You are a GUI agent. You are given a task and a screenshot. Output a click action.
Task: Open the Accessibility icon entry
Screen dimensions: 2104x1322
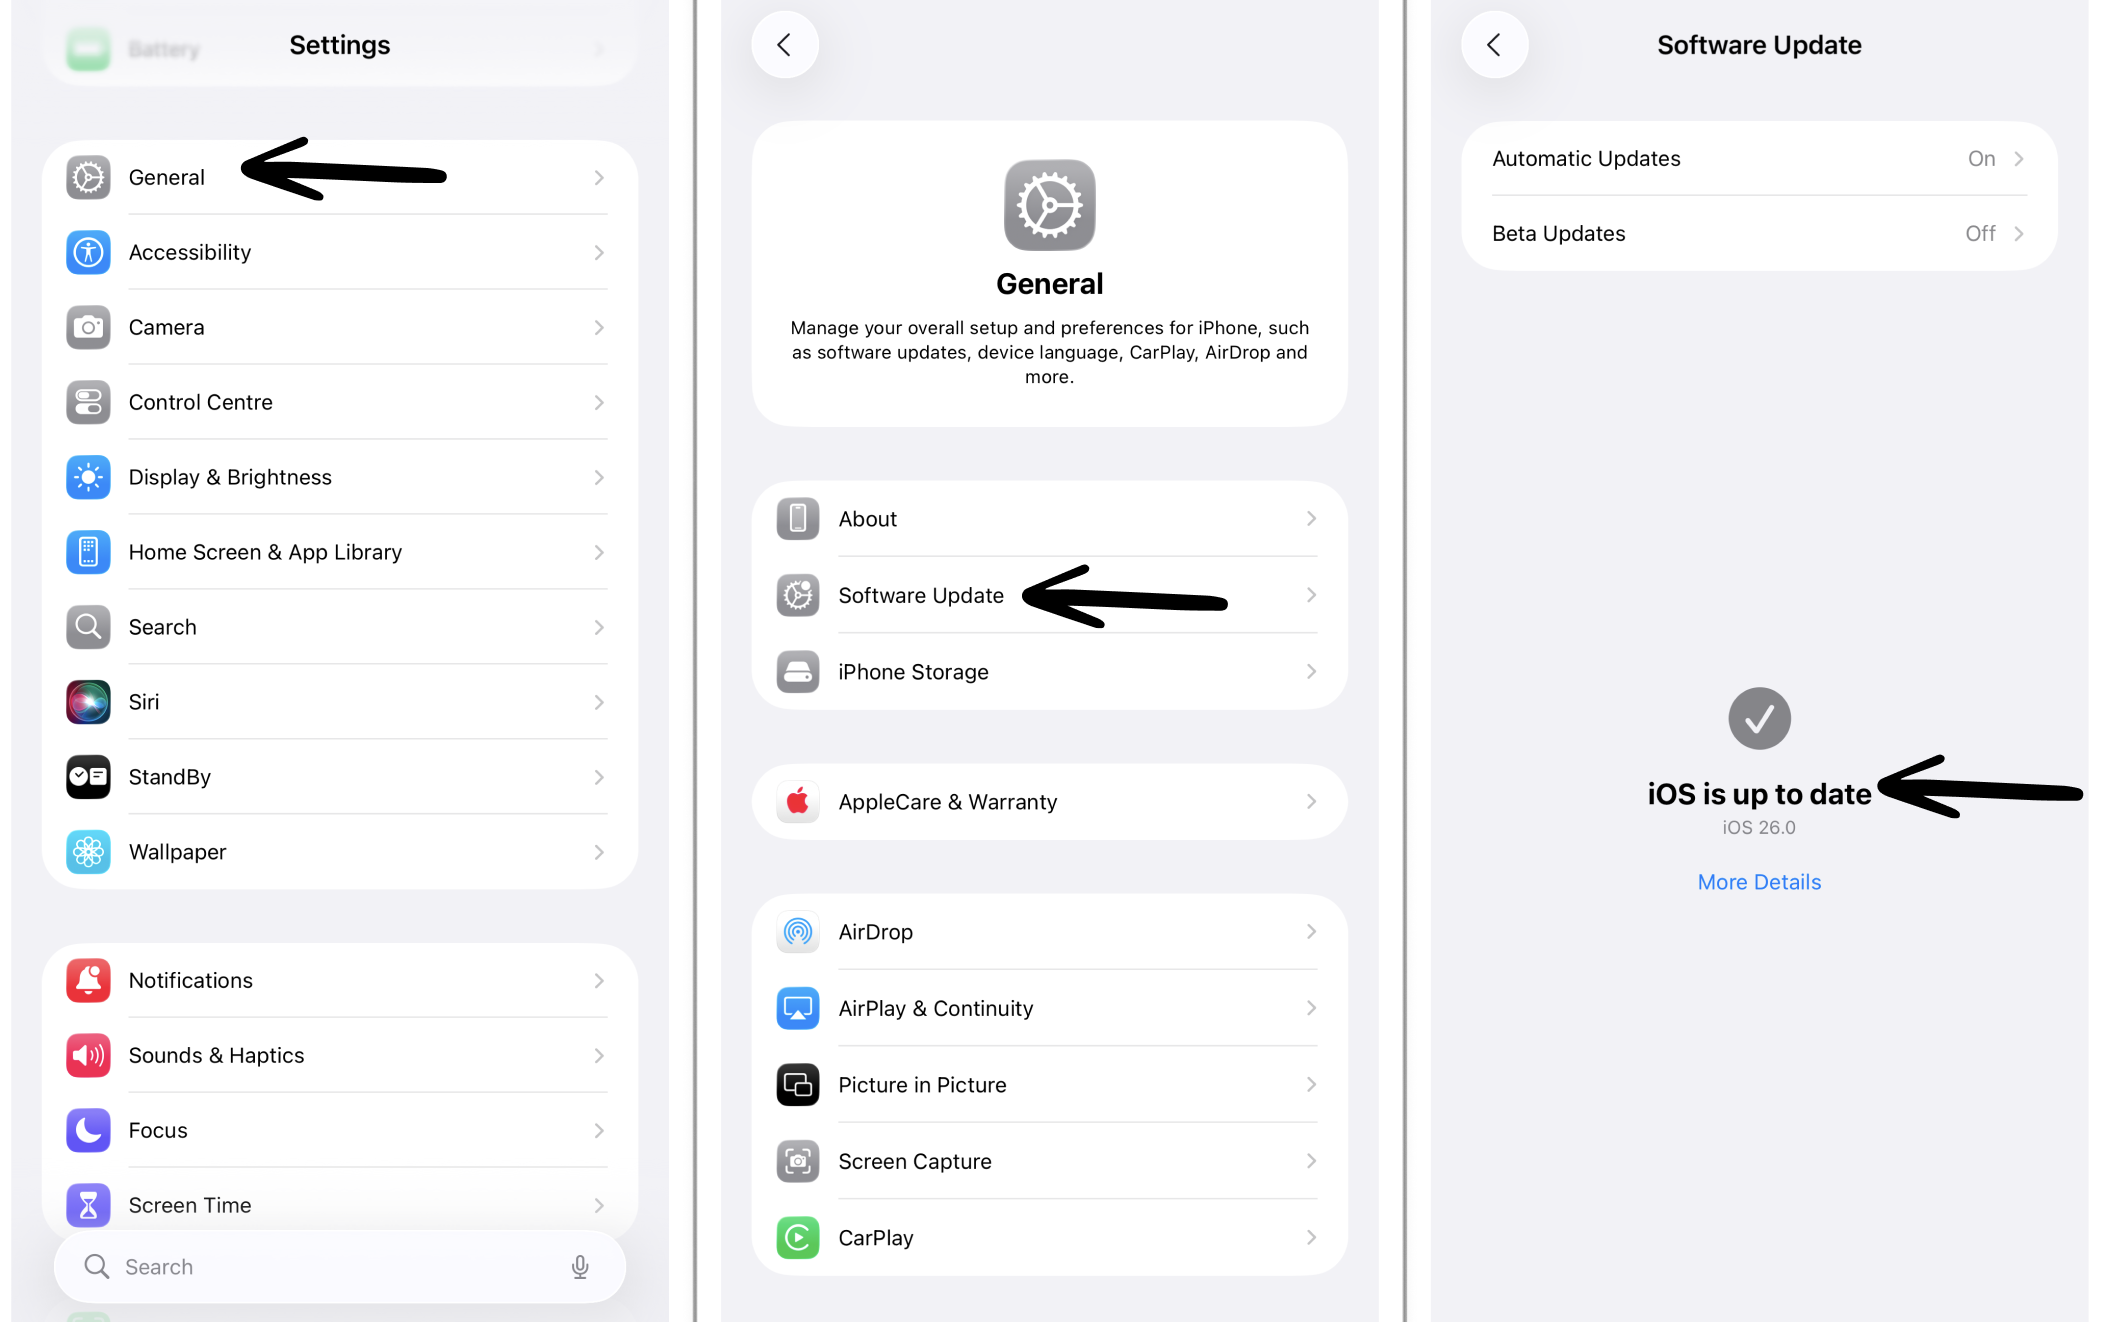pyautogui.click(x=88, y=252)
